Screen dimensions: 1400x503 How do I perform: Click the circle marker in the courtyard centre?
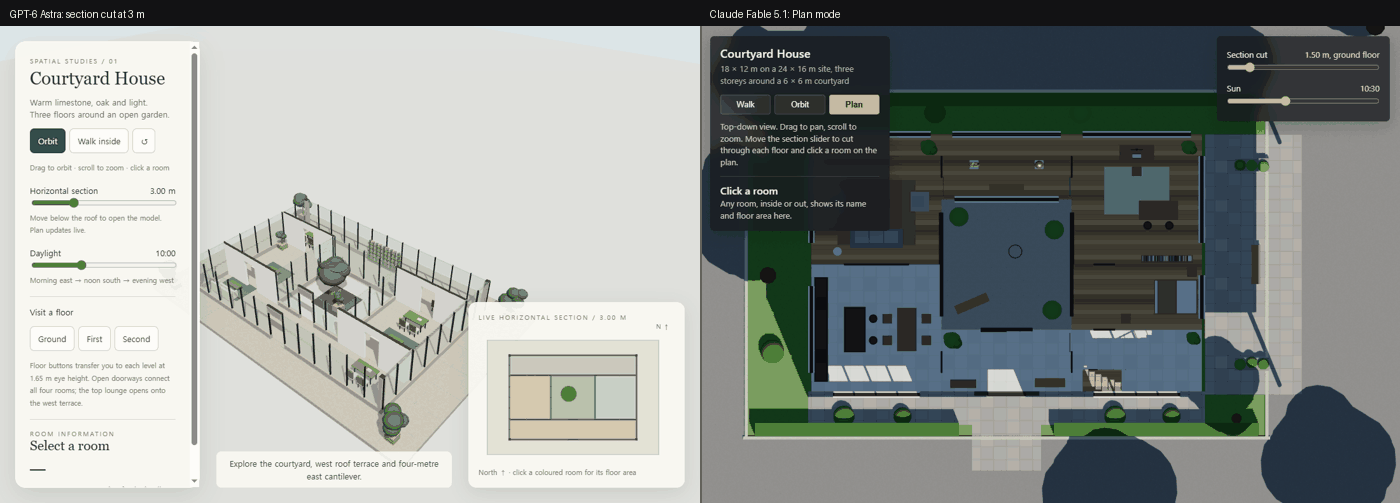1015,251
